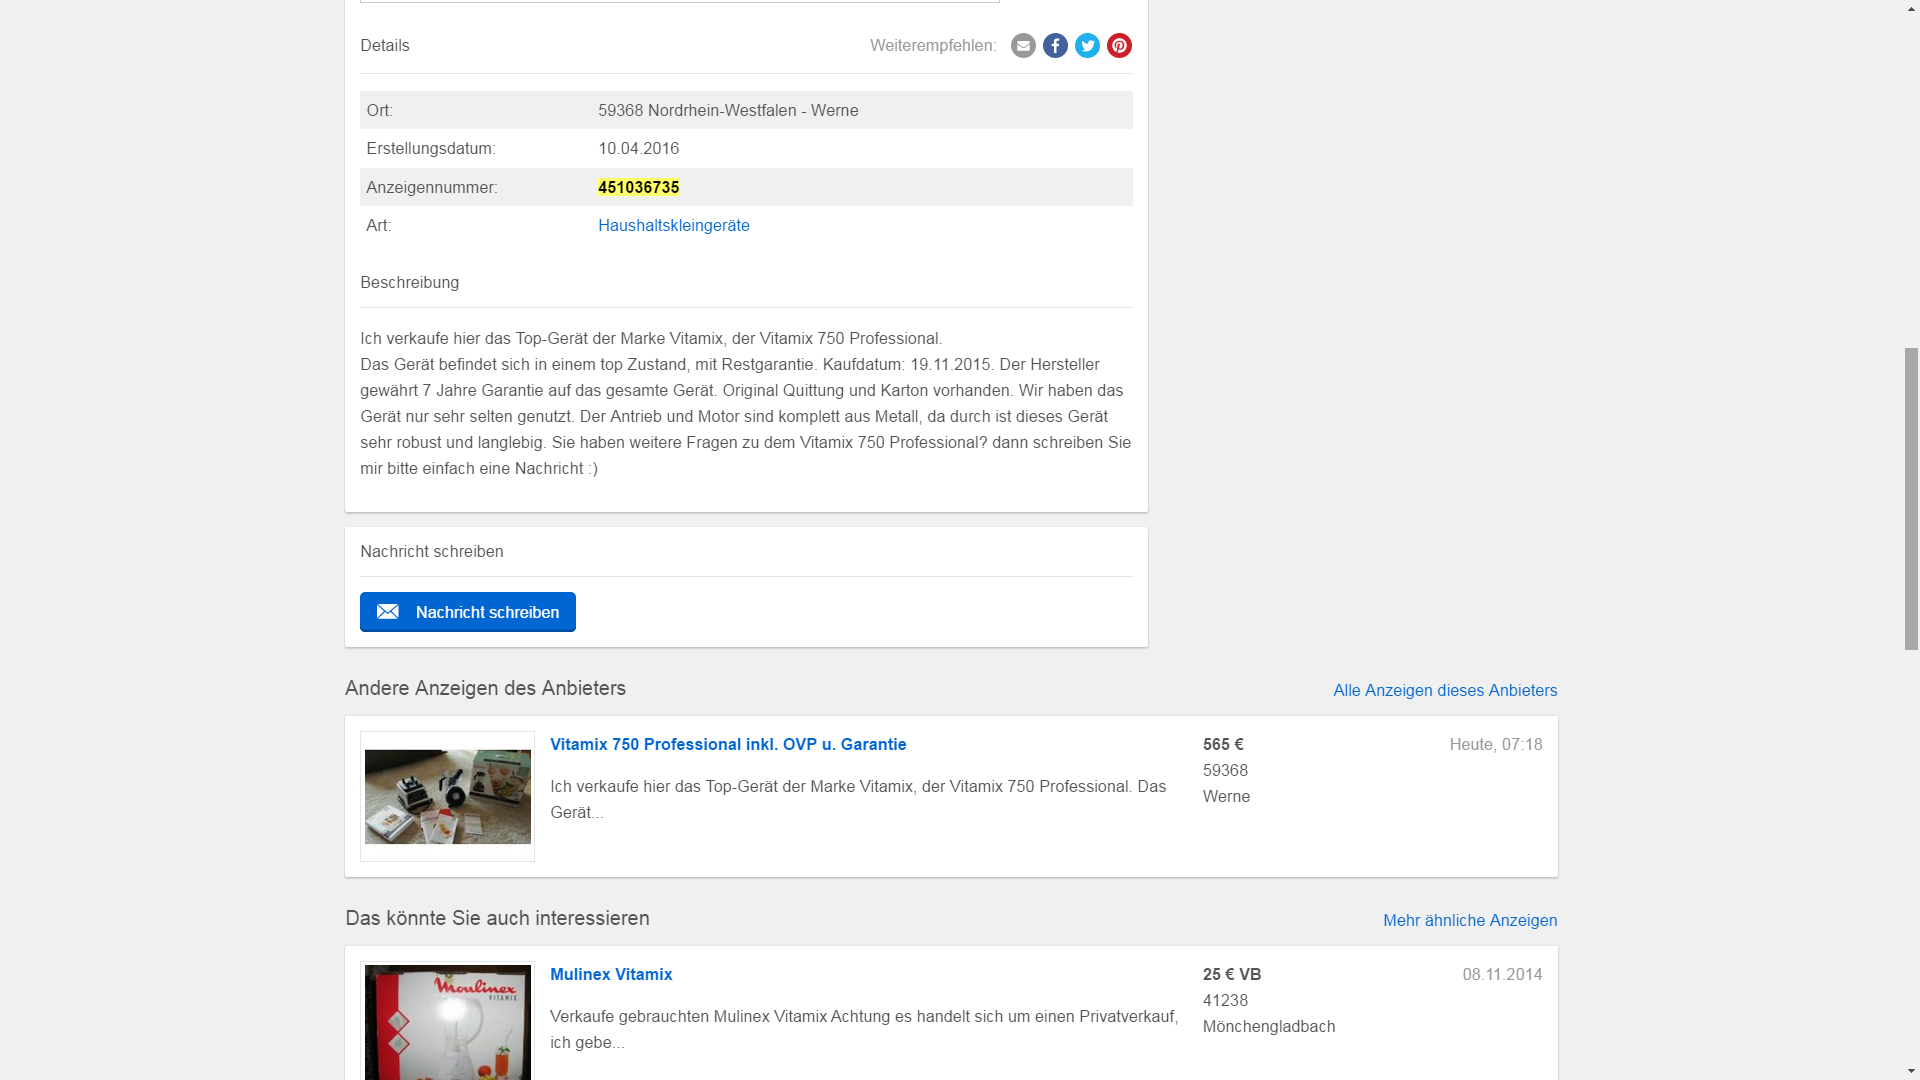Click the Nachricht schreiben button
This screenshot has width=1920, height=1080.
pyautogui.click(x=468, y=612)
